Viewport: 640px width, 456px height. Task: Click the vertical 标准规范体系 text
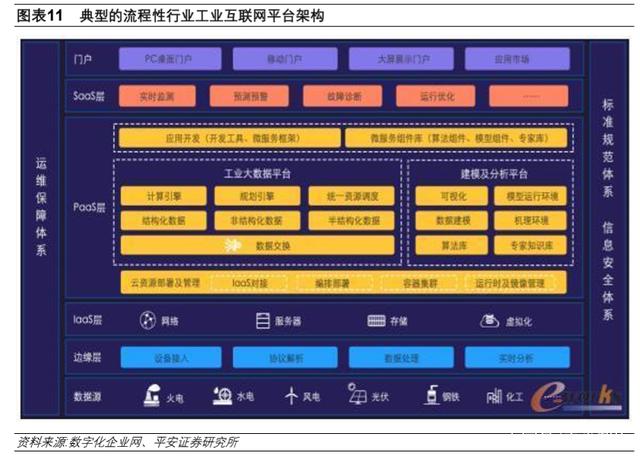pos(608,148)
